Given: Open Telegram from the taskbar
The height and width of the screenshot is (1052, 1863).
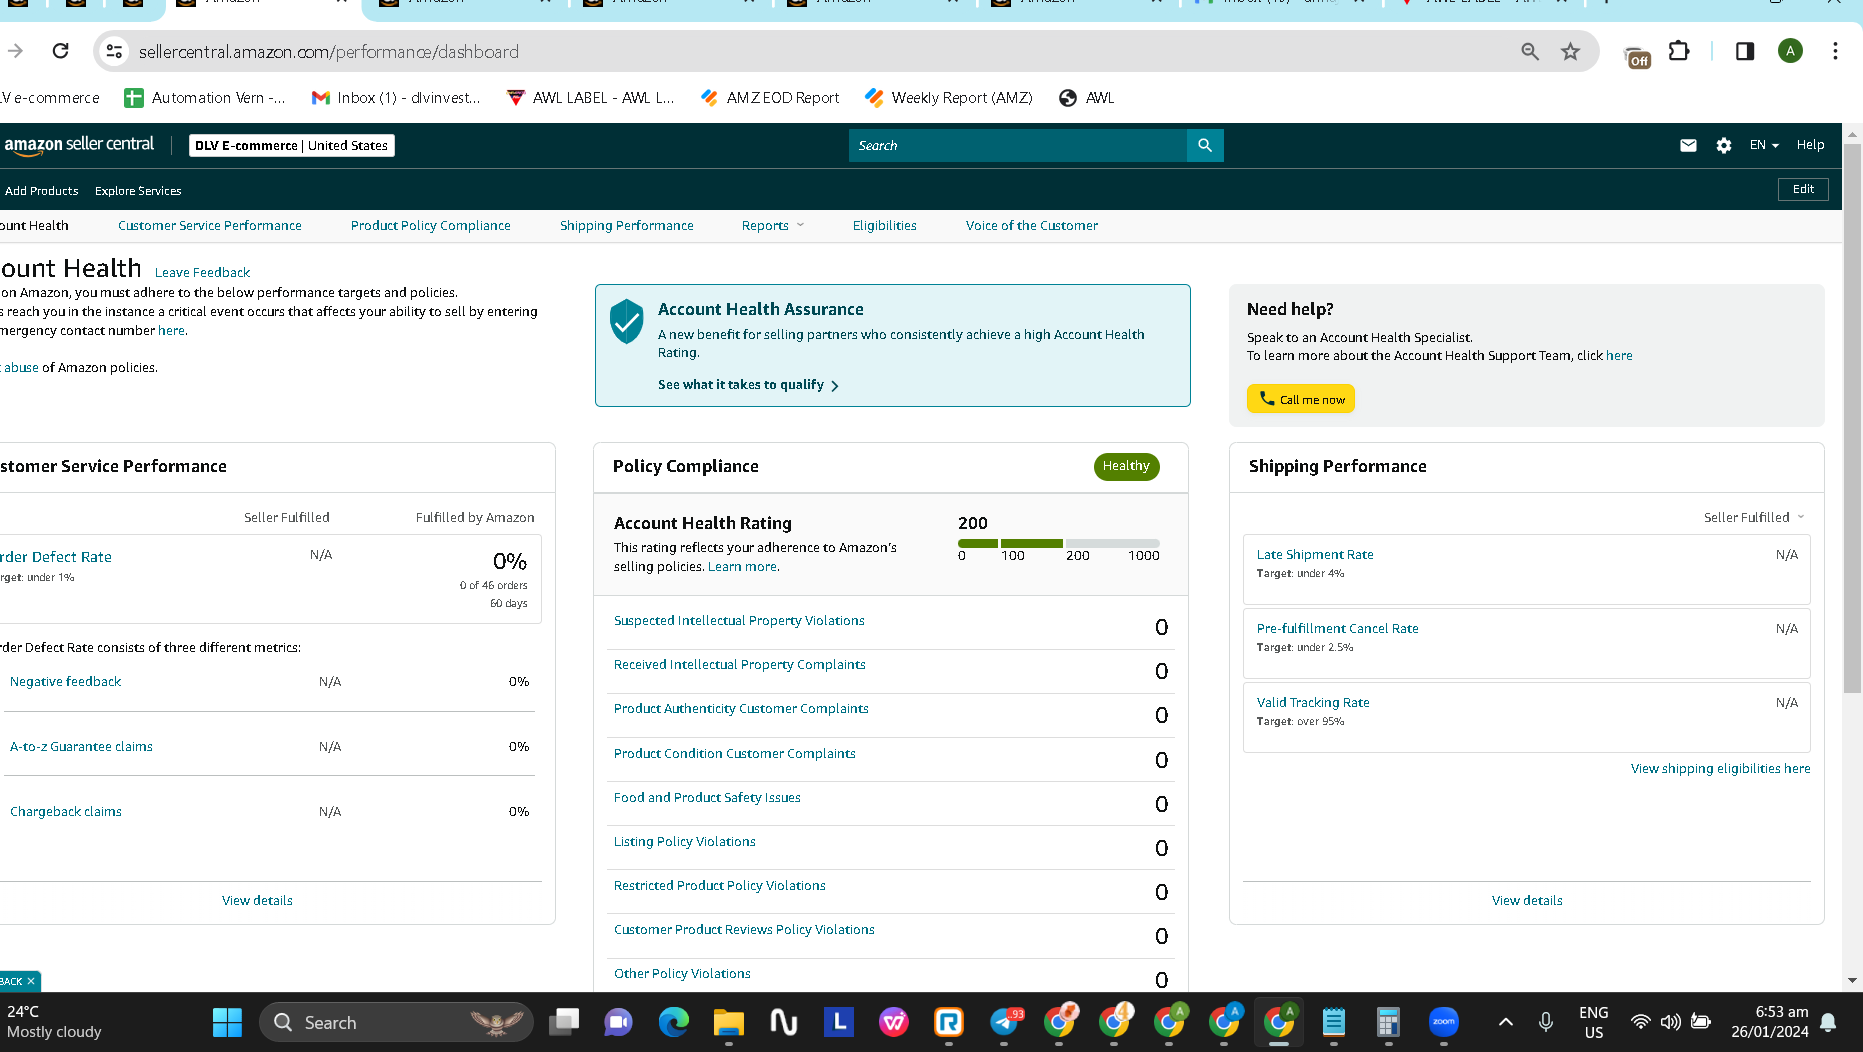Looking at the screenshot, I should (1005, 1022).
